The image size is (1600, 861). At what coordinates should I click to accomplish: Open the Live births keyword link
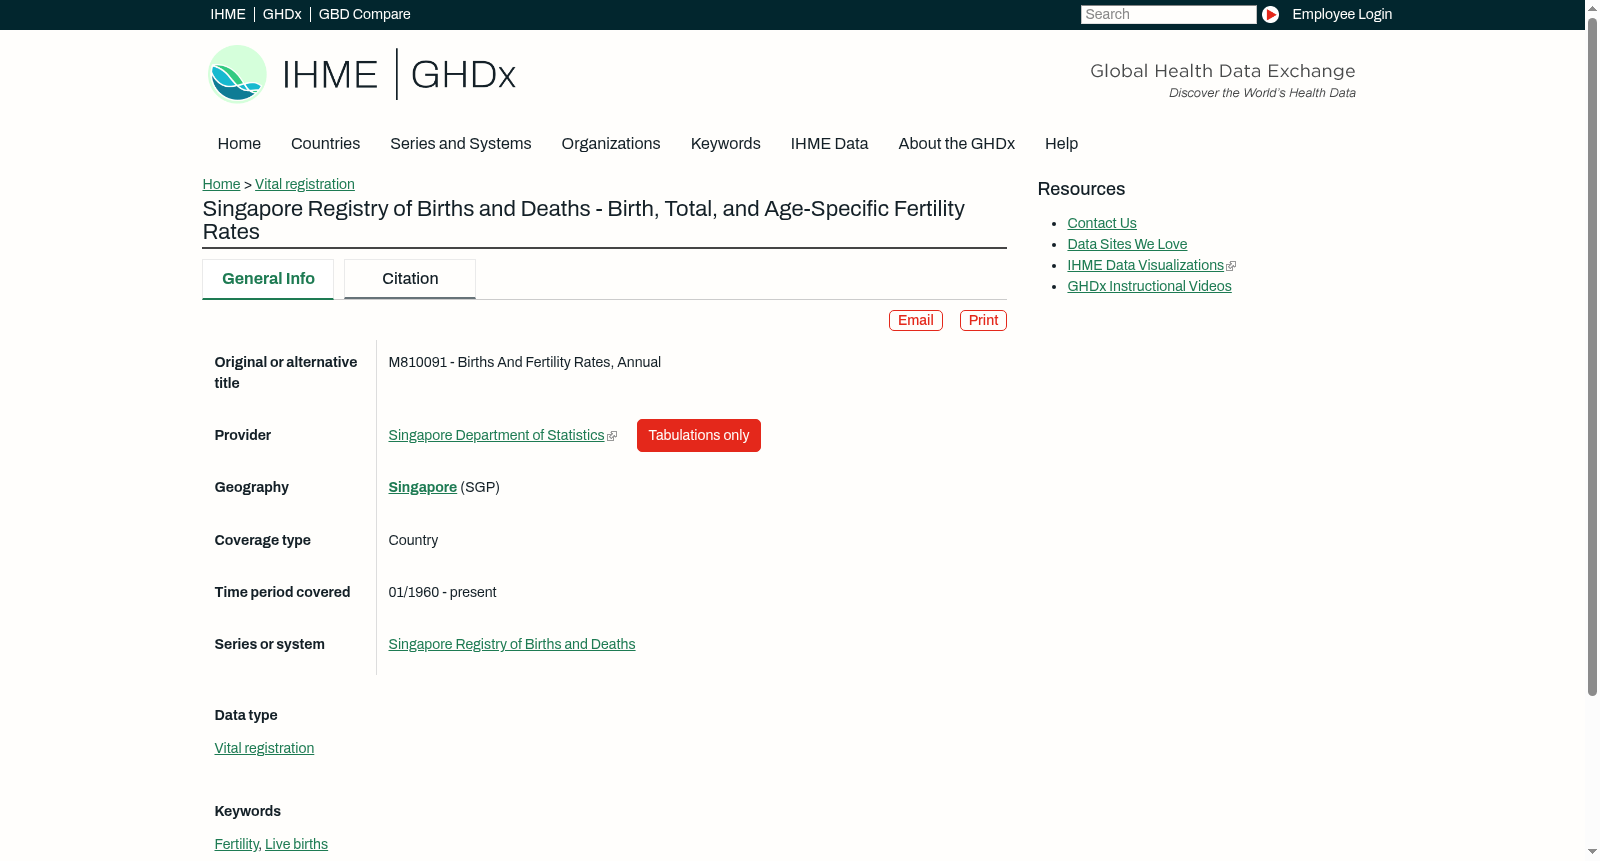pyautogui.click(x=296, y=844)
